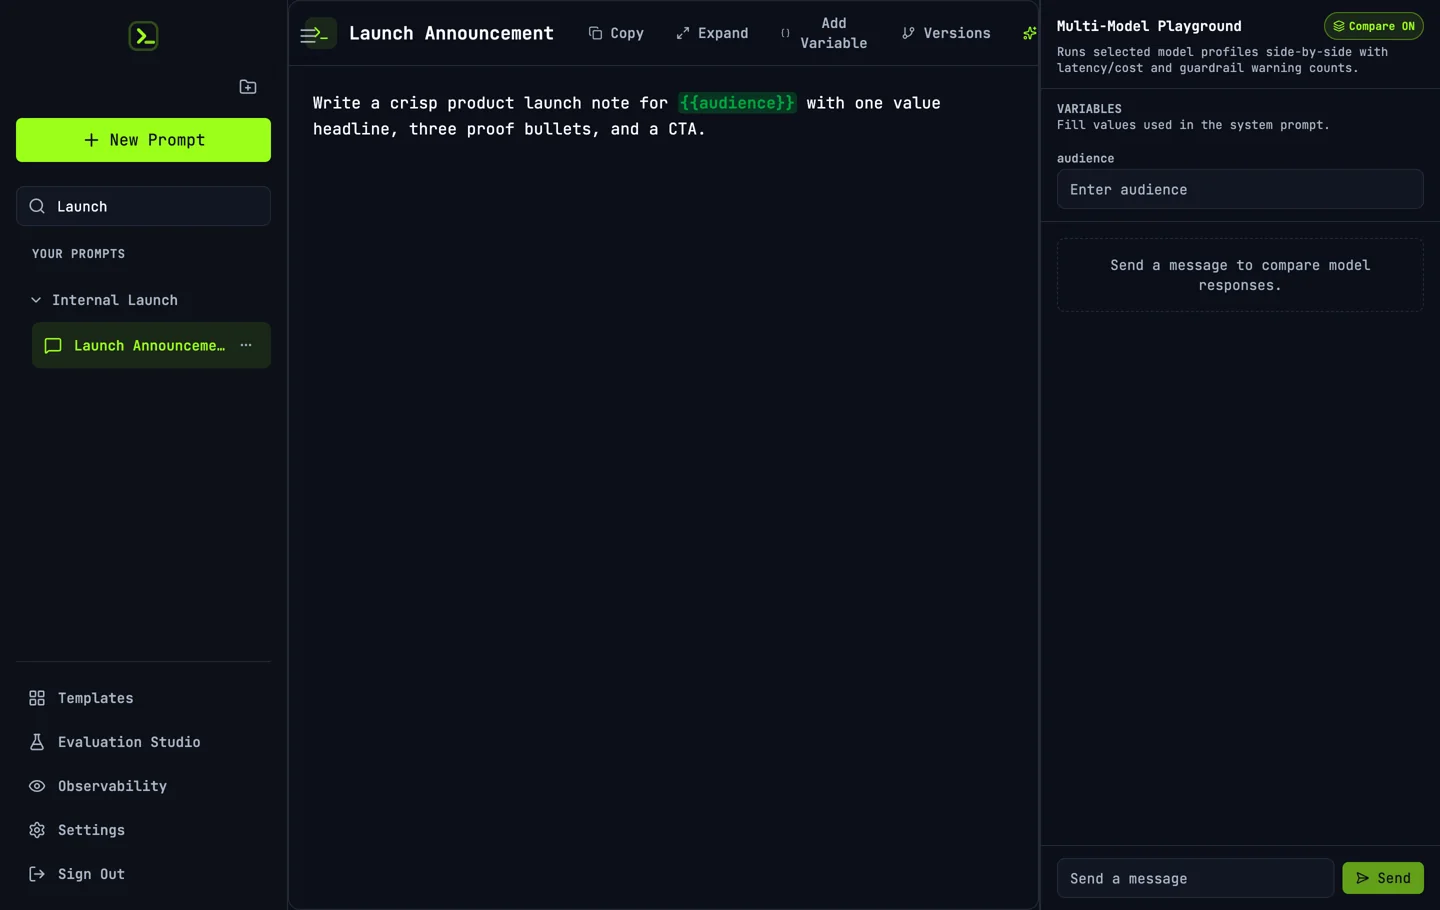Click the {{audience}} variable in the prompt

(737, 103)
